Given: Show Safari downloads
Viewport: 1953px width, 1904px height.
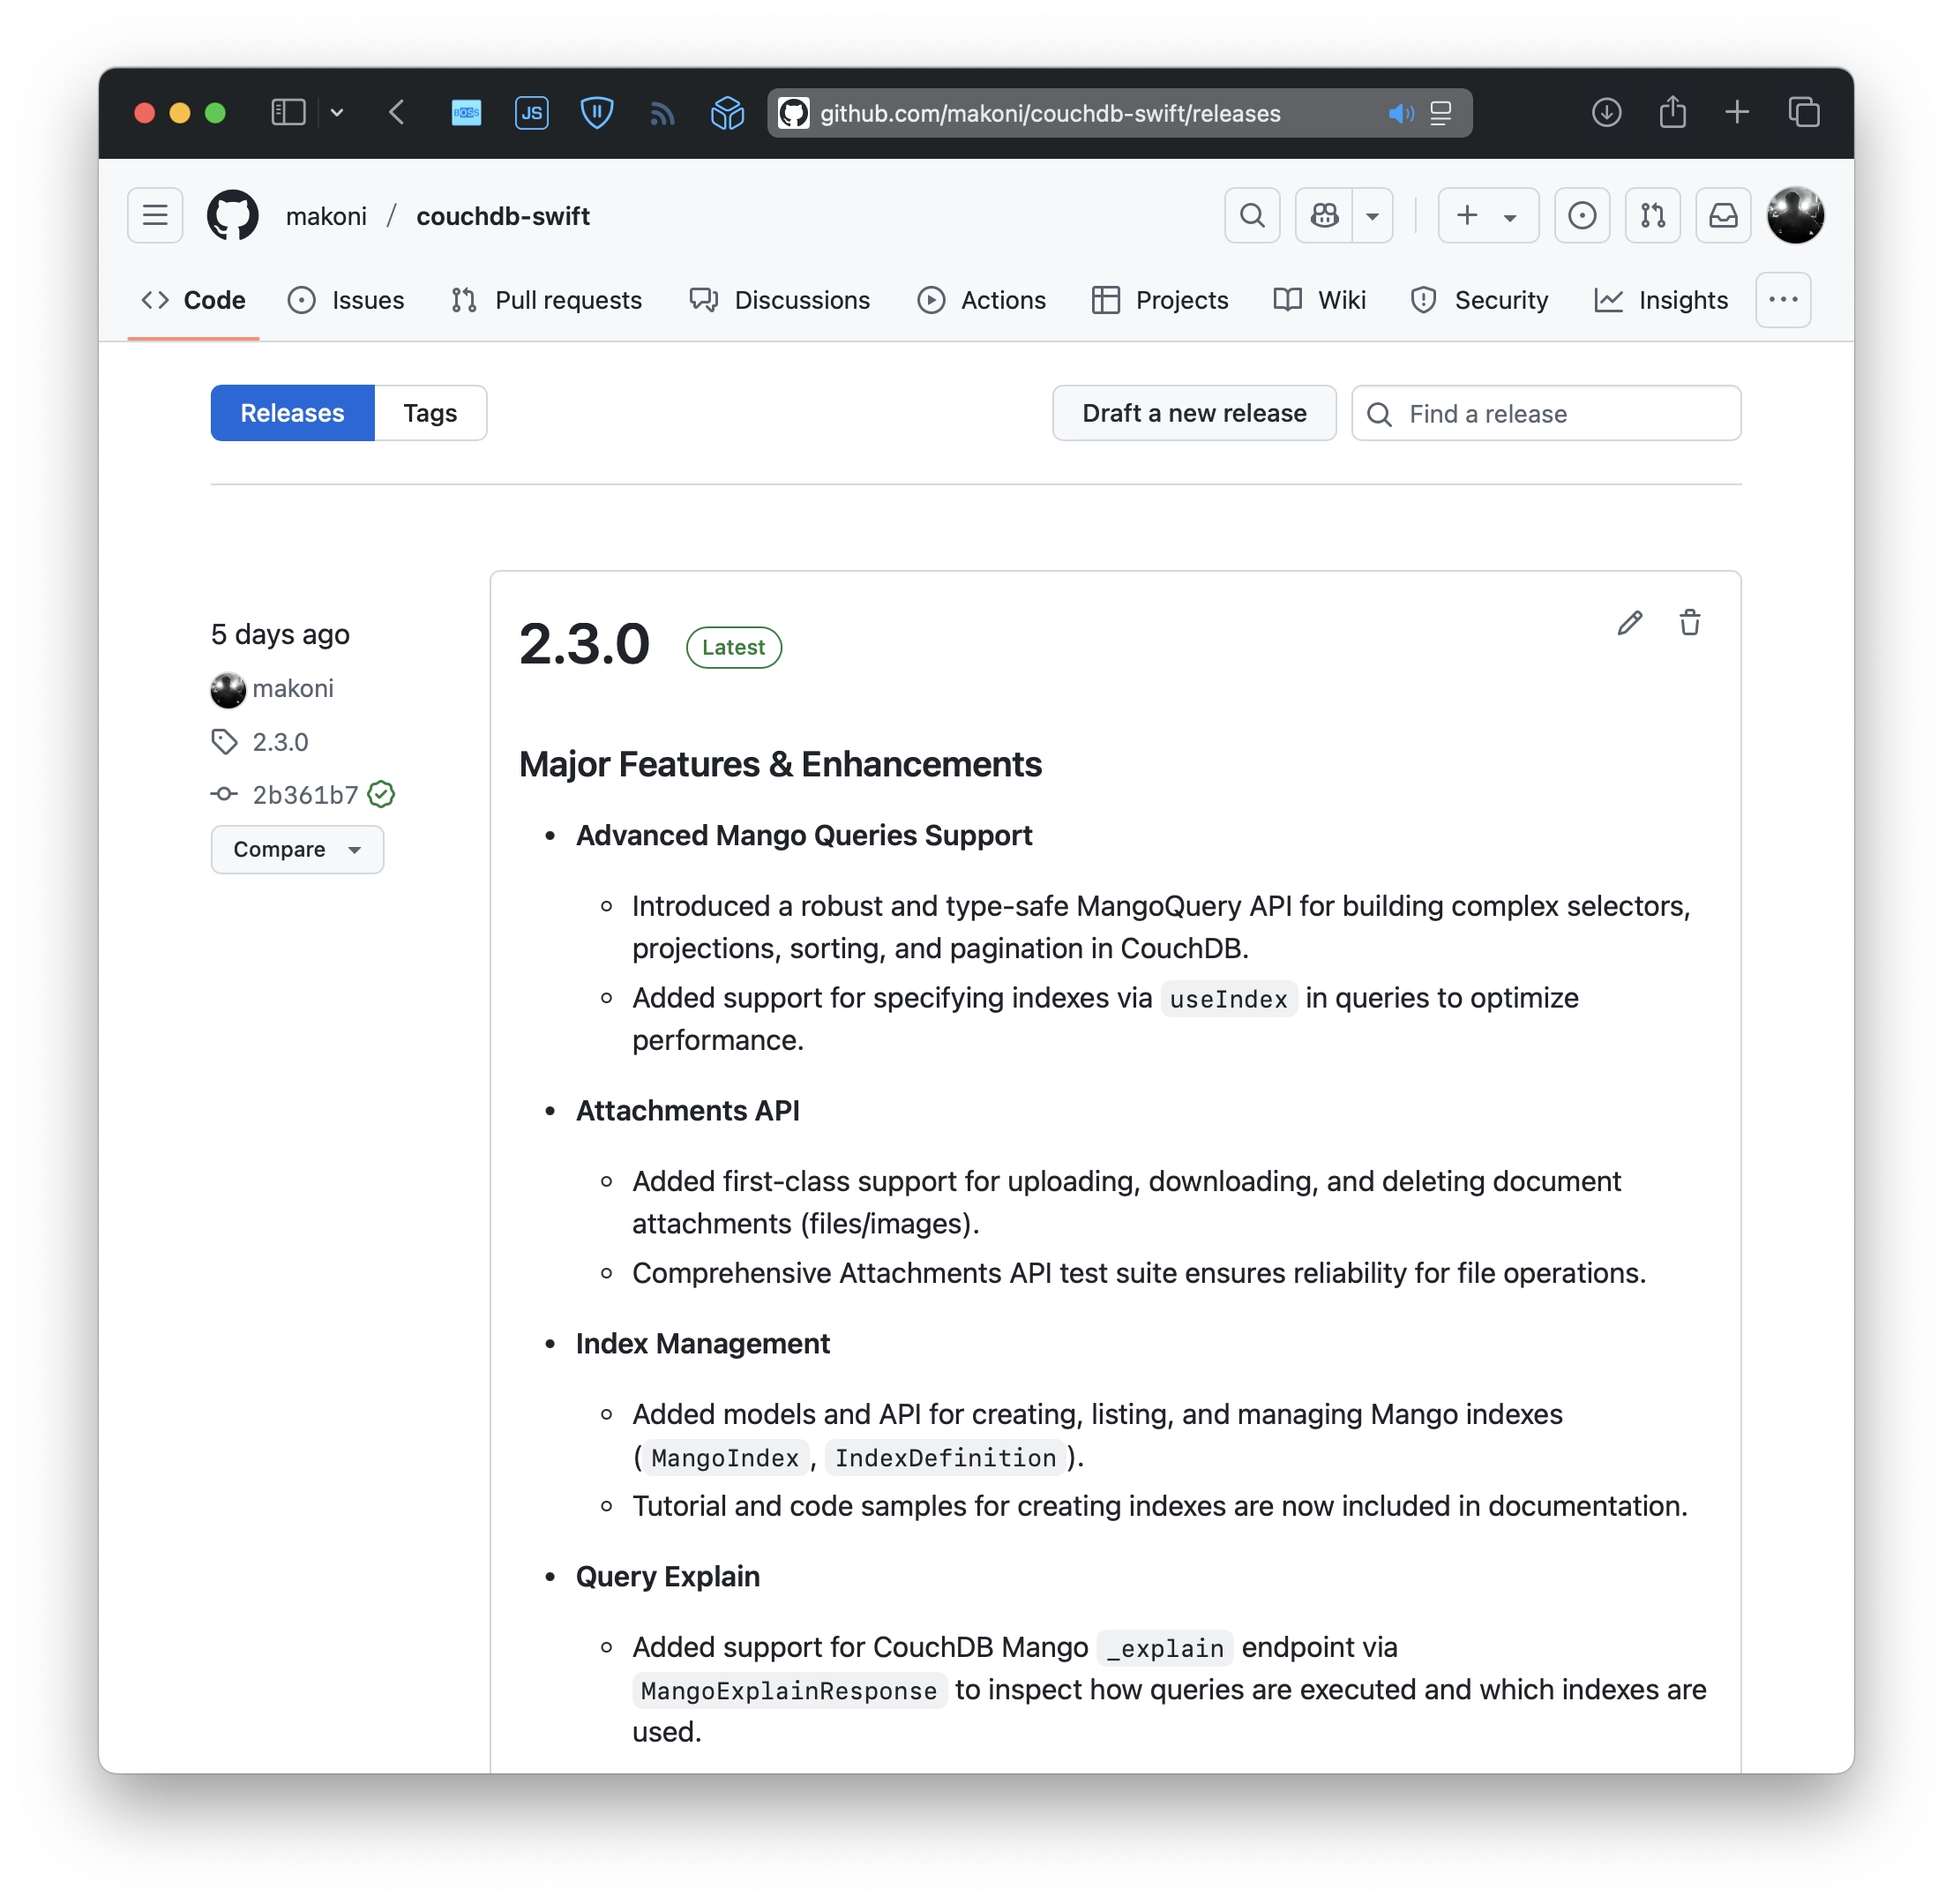Looking at the screenshot, I should 1606,112.
